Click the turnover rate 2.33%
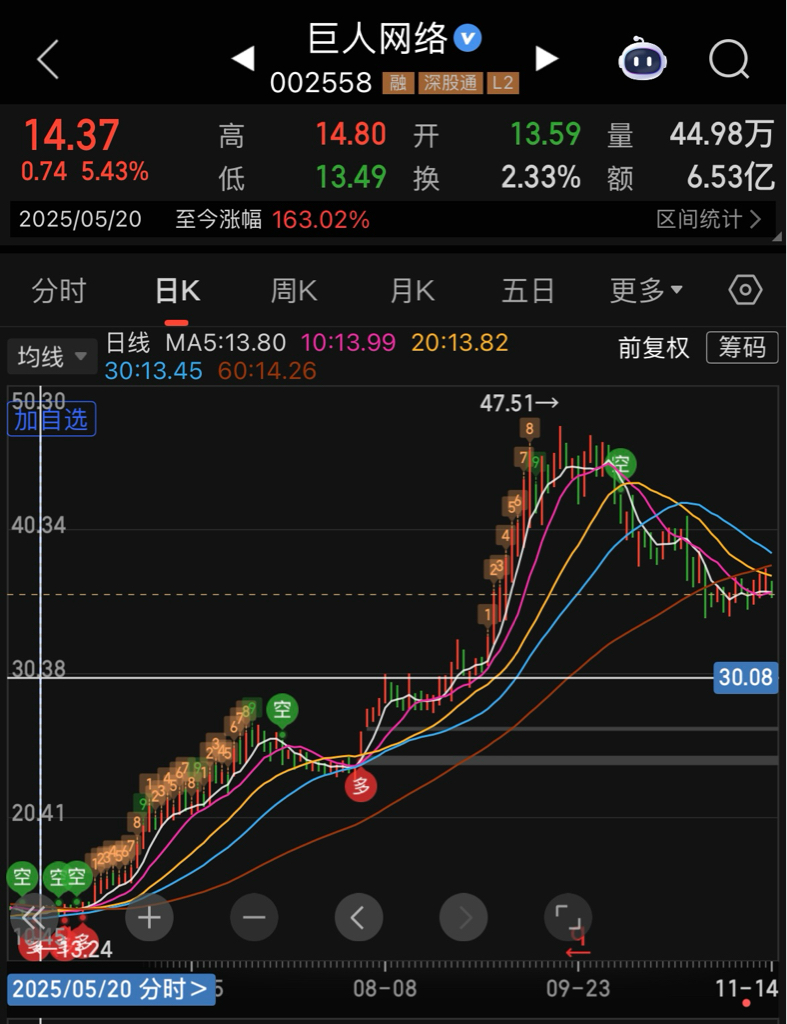This screenshot has width=787, height=1024. (541, 177)
